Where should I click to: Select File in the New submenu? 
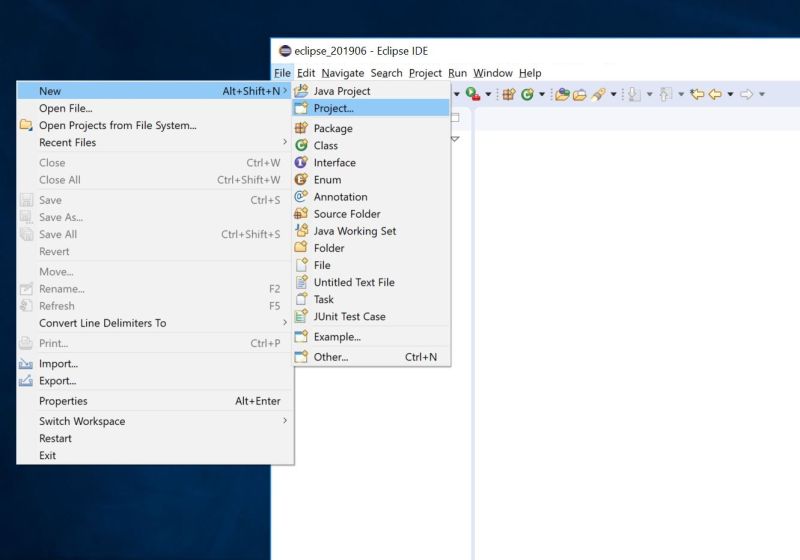coord(371,265)
